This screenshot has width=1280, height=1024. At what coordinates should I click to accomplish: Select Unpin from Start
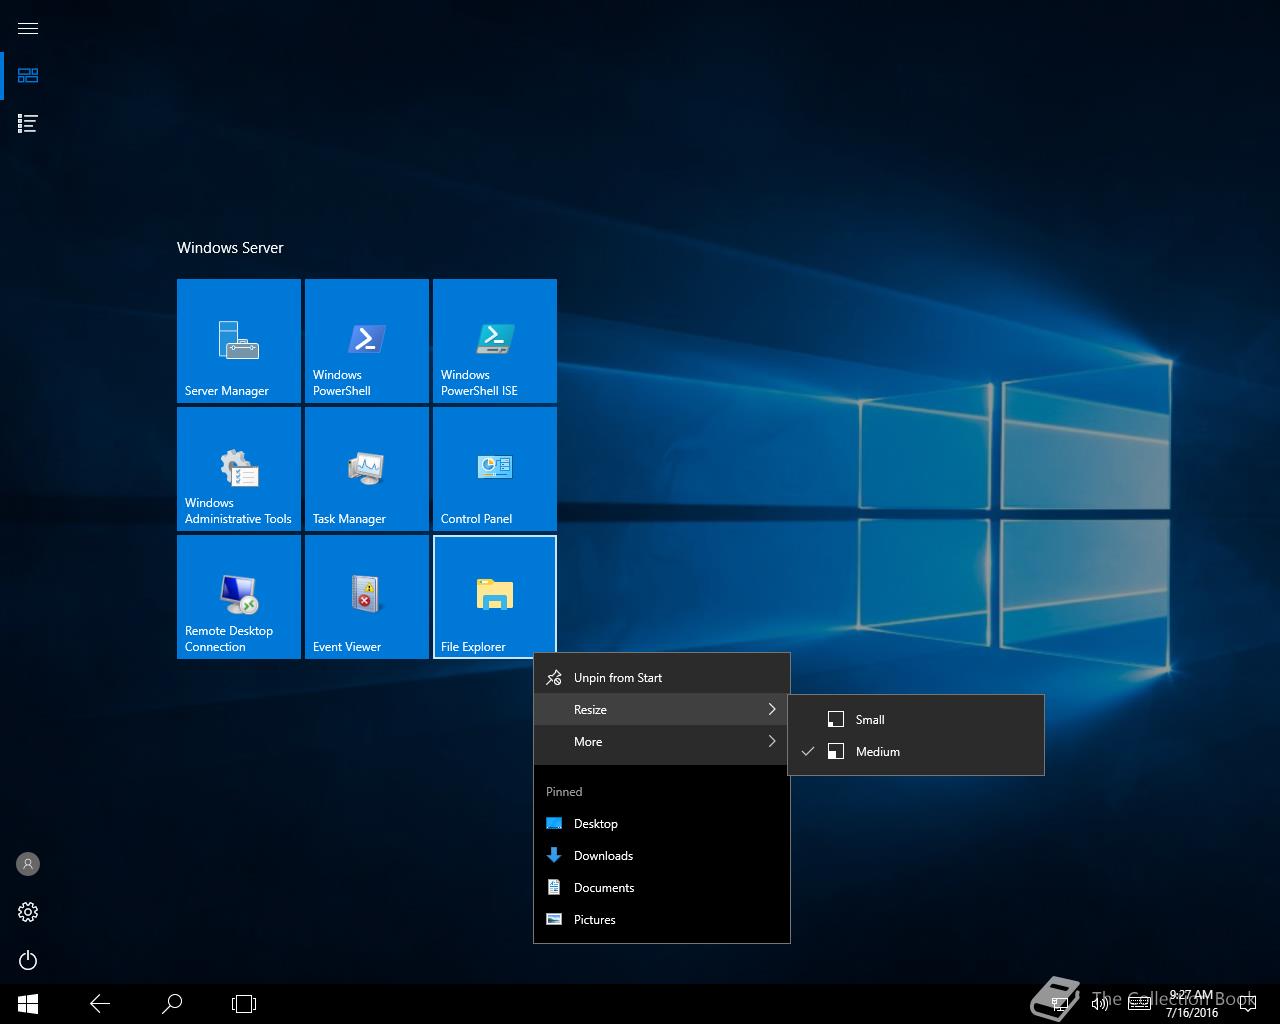coord(662,678)
